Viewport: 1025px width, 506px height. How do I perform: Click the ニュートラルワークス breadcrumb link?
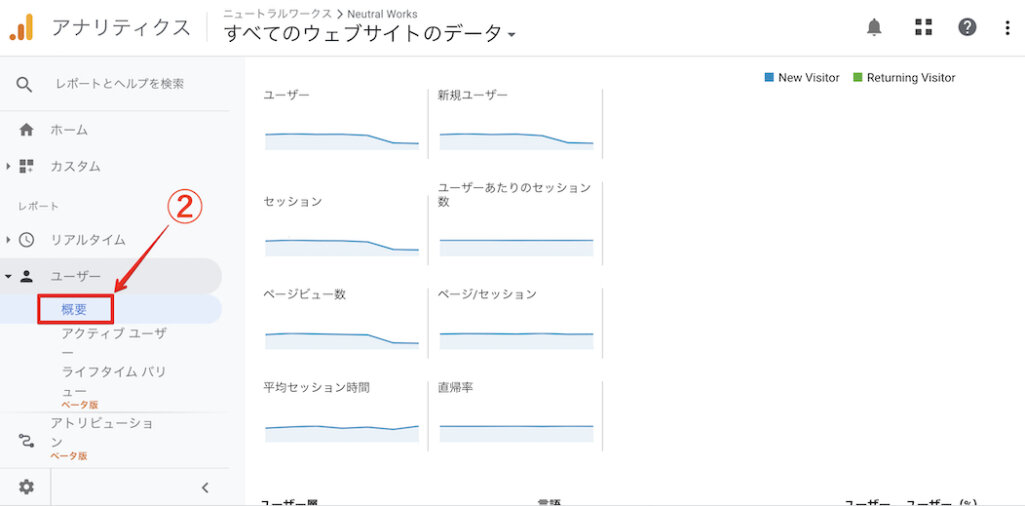pos(277,14)
